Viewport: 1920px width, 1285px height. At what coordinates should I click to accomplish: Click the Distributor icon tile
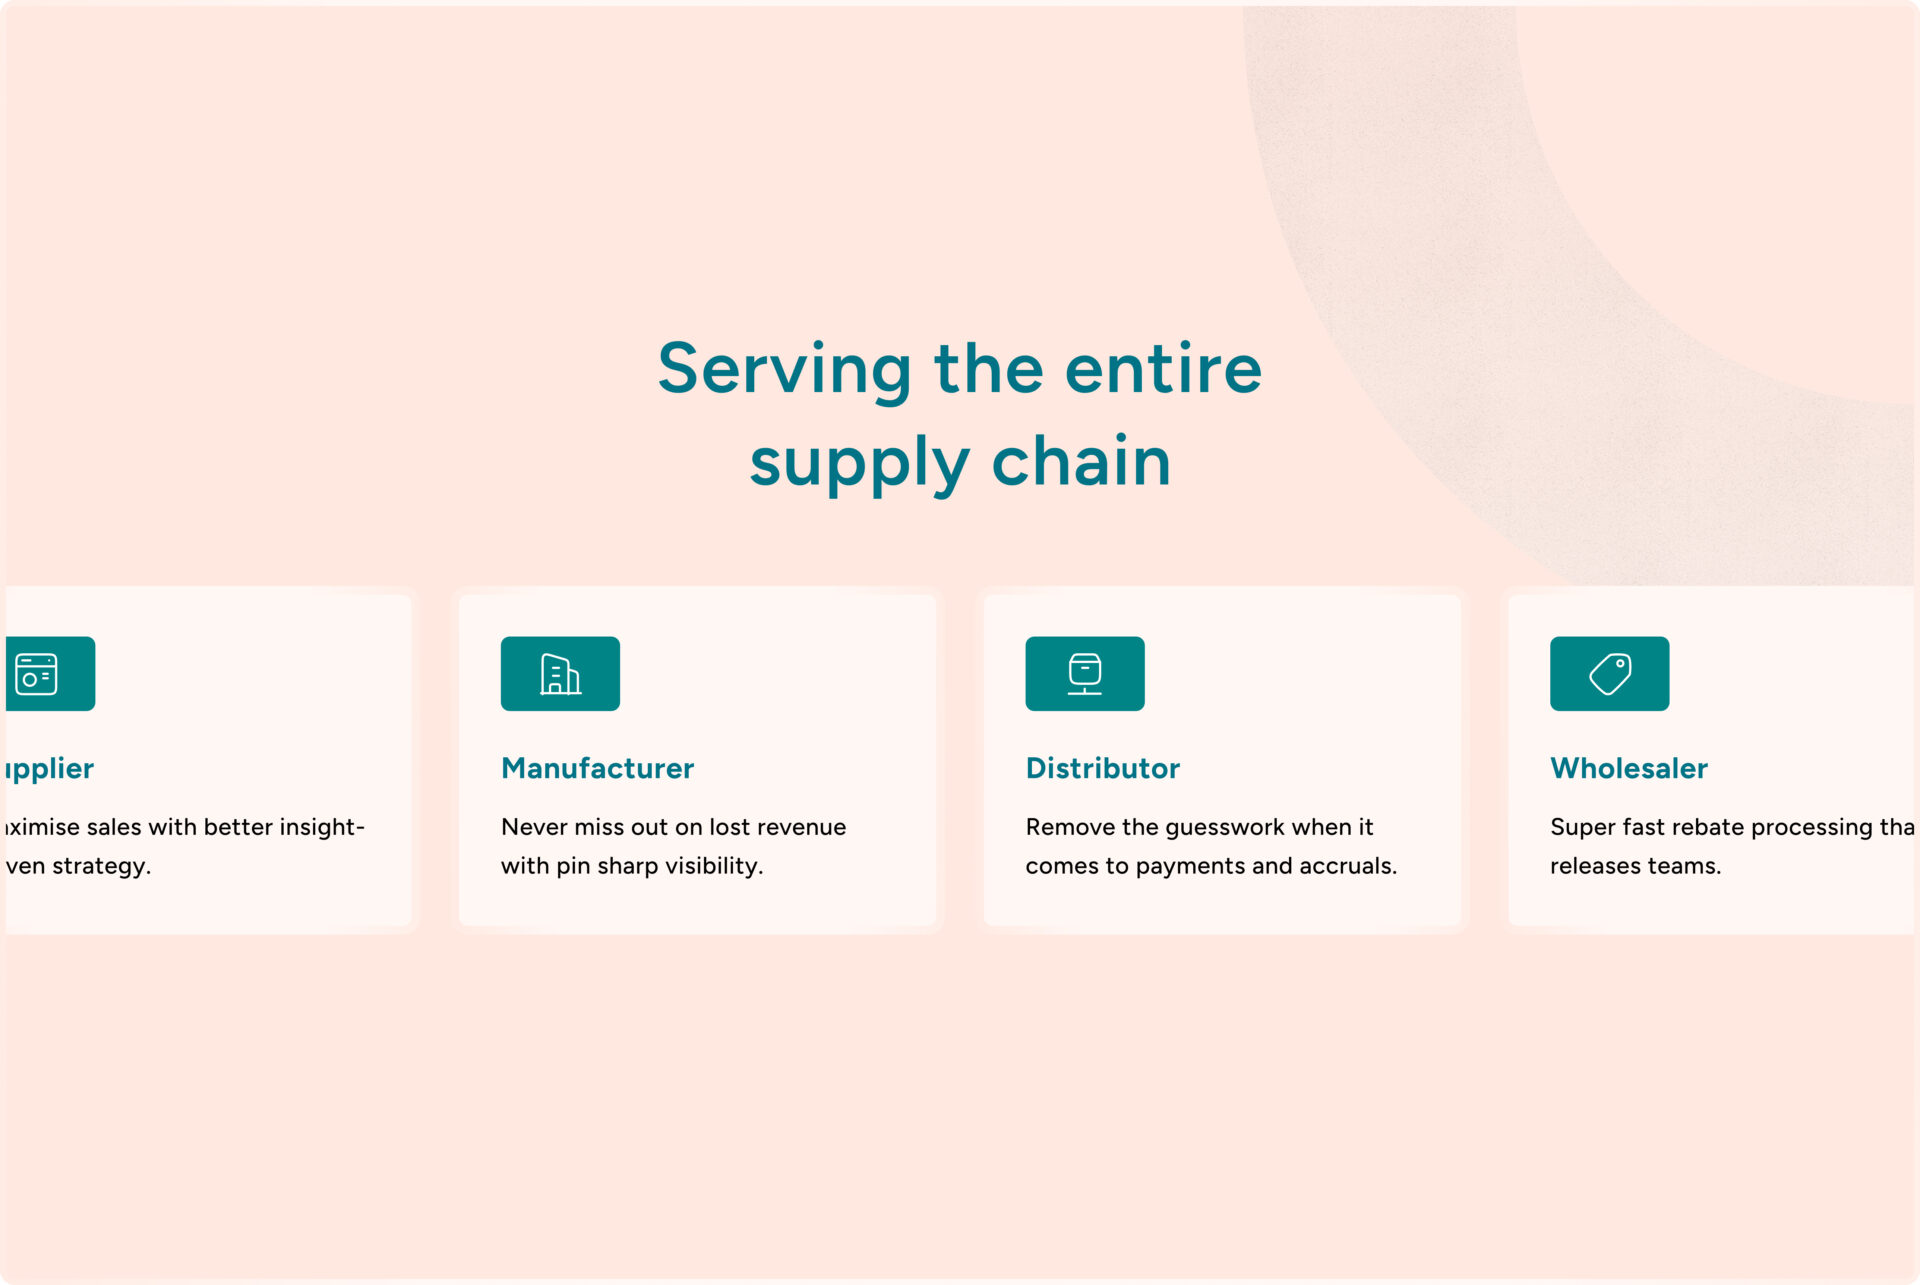(1084, 674)
